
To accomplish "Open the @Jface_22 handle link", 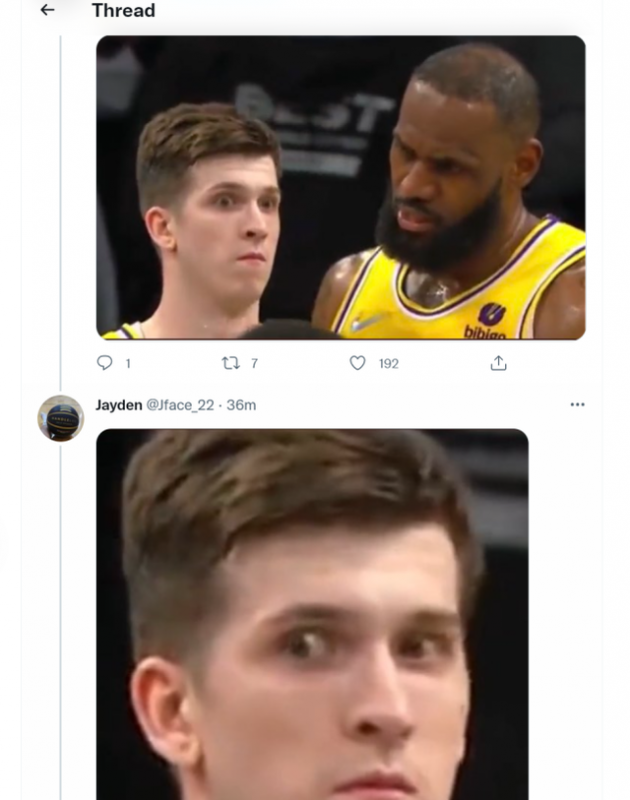I will click(x=180, y=405).
